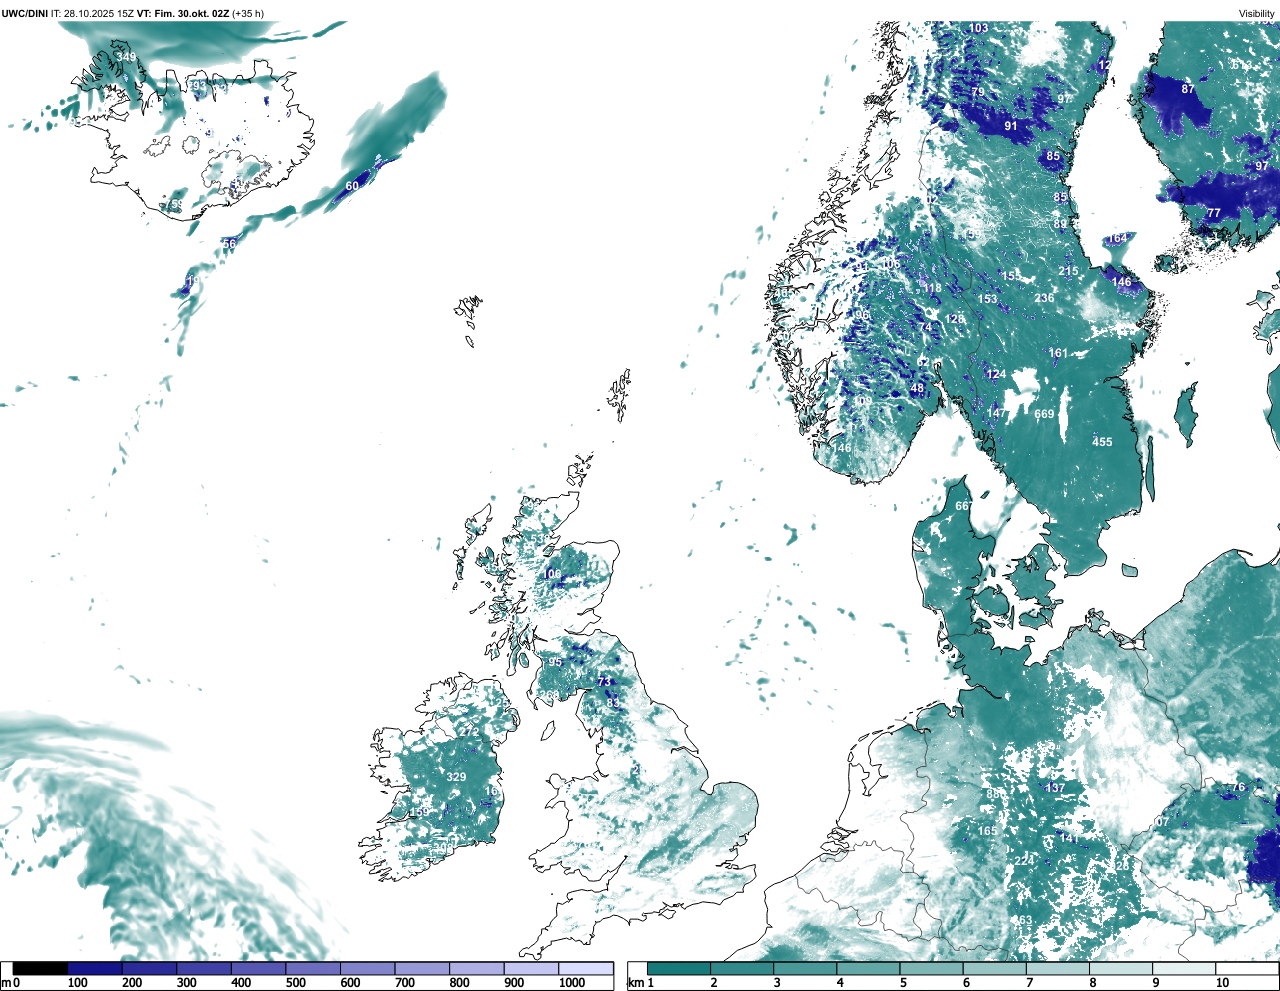Click the '103' value at top of Scandinavia

pyautogui.click(x=978, y=28)
